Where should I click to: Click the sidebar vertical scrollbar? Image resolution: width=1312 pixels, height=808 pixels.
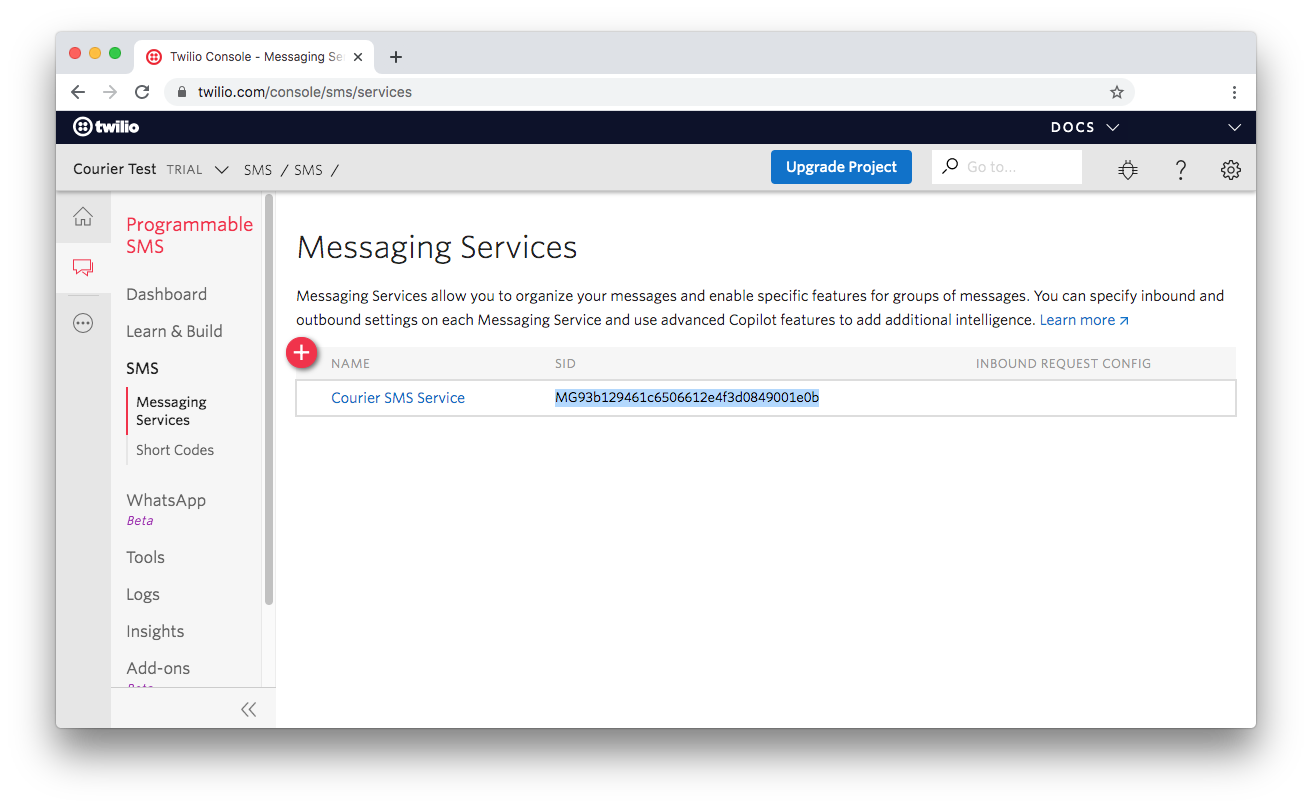click(269, 400)
